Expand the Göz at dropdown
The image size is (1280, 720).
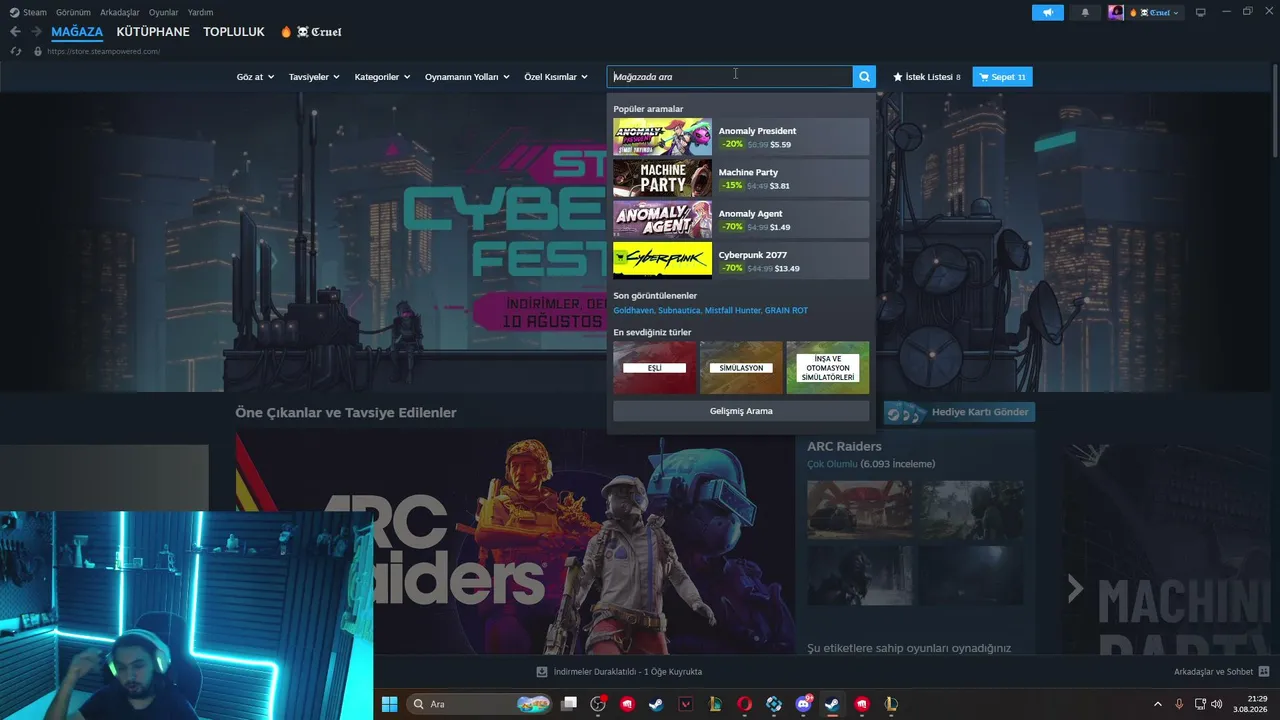coord(255,77)
